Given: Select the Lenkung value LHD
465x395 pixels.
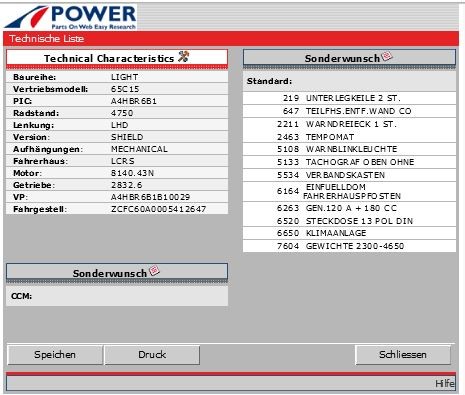Looking at the screenshot, I should pos(120,125).
